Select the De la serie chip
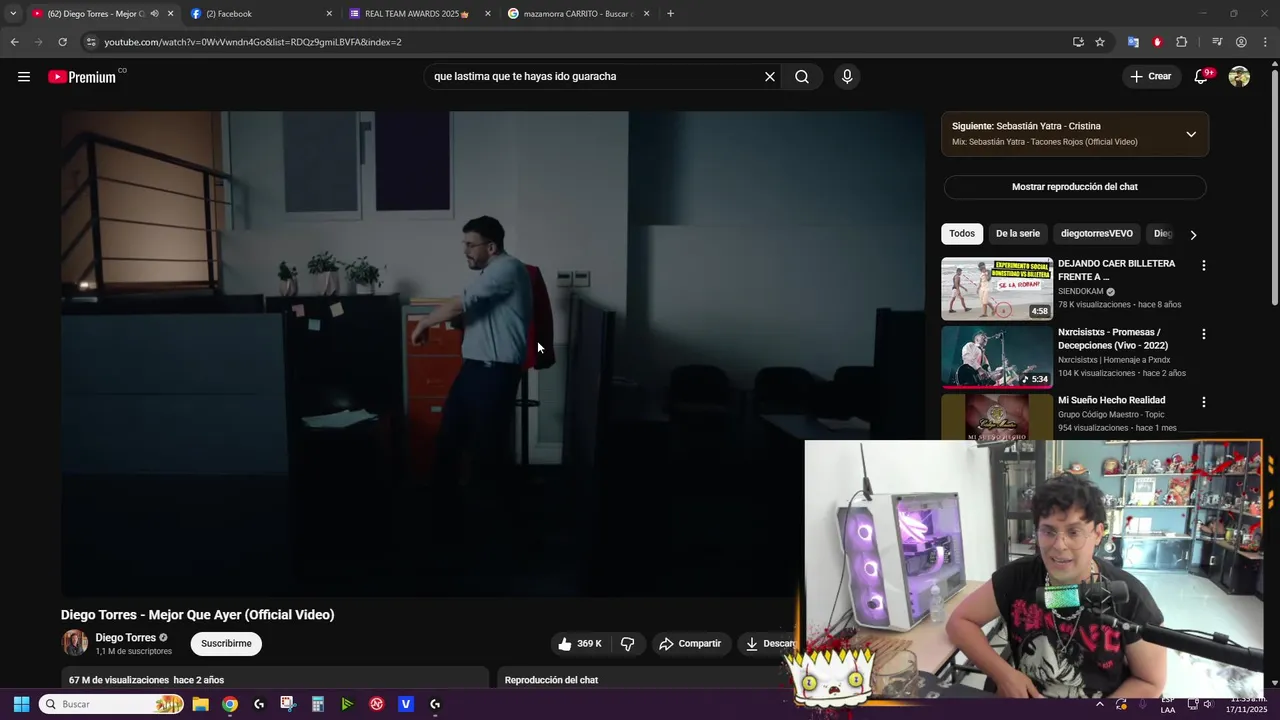Viewport: 1280px width, 720px height. (x=1018, y=234)
